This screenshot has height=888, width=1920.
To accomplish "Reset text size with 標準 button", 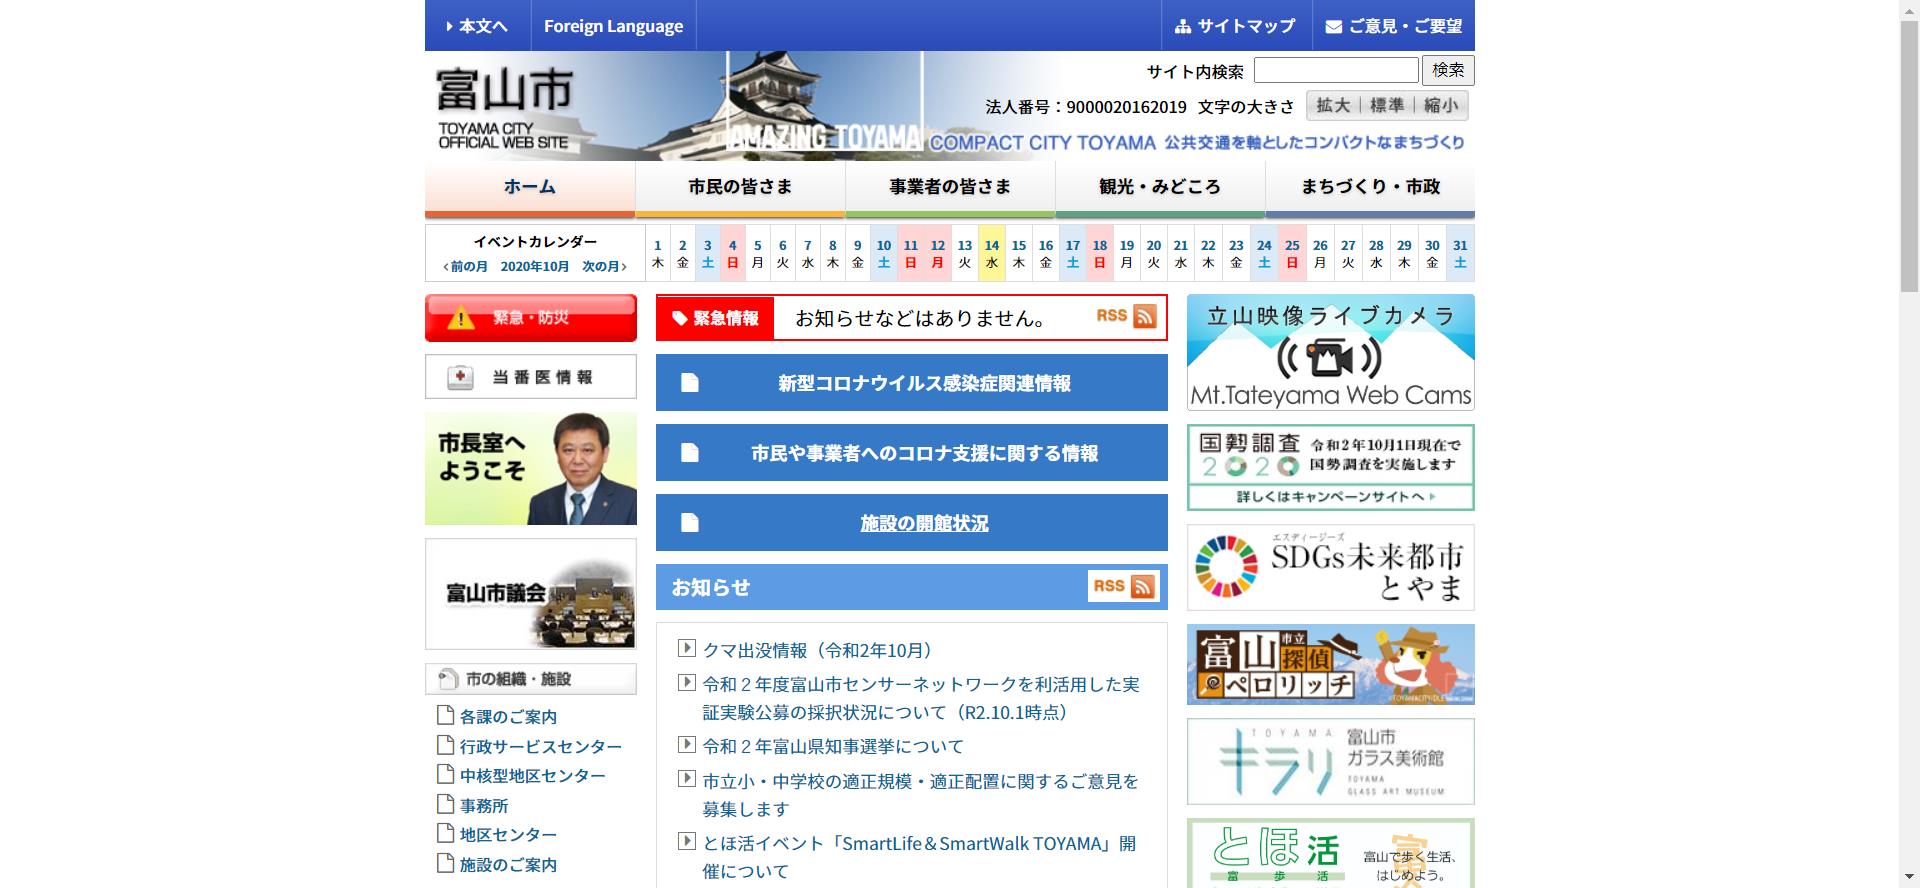I will [1386, 106].
